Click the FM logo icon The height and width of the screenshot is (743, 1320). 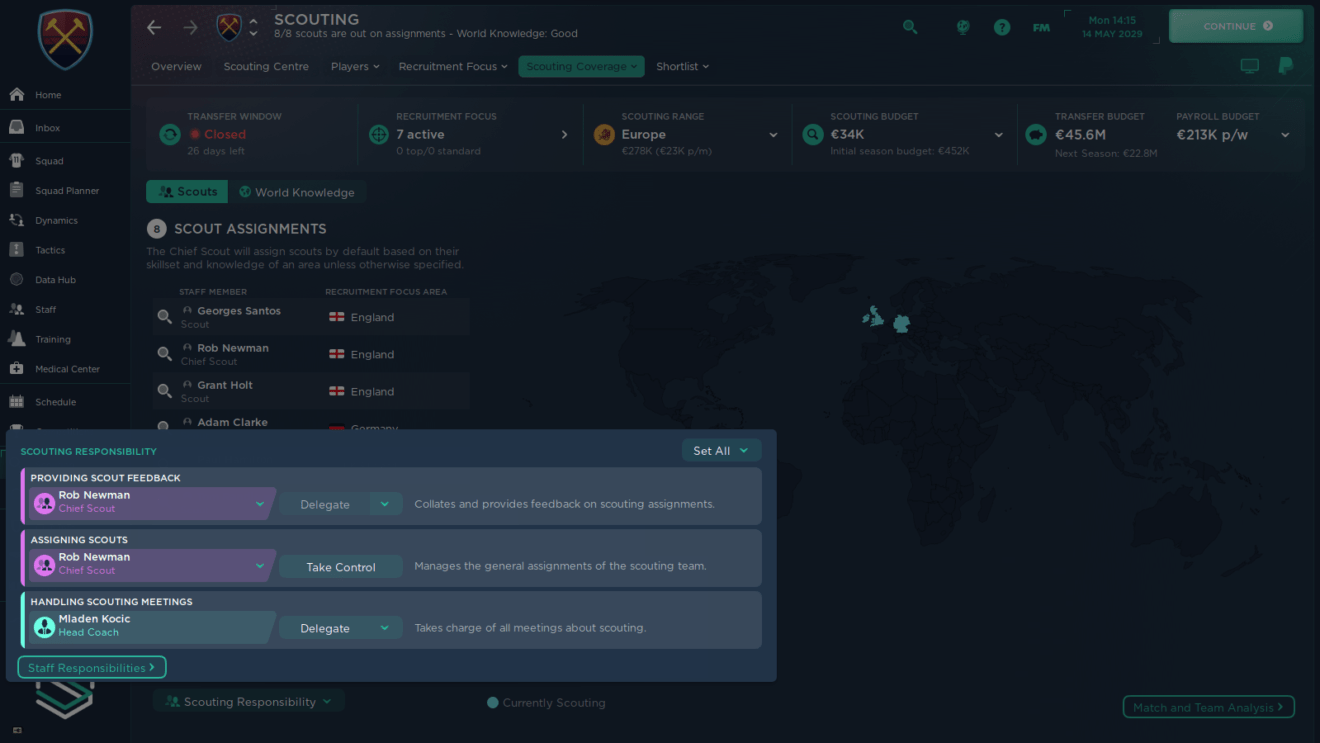(x=1041, y=27)
